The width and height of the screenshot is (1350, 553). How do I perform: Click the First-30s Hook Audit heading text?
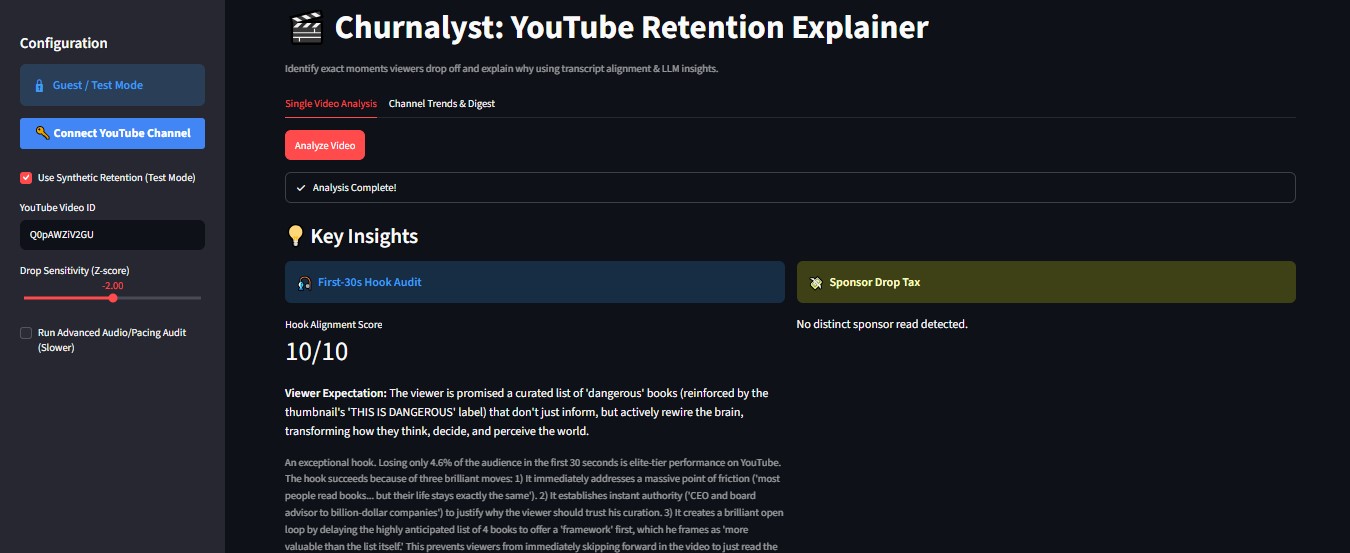(370, 282)
